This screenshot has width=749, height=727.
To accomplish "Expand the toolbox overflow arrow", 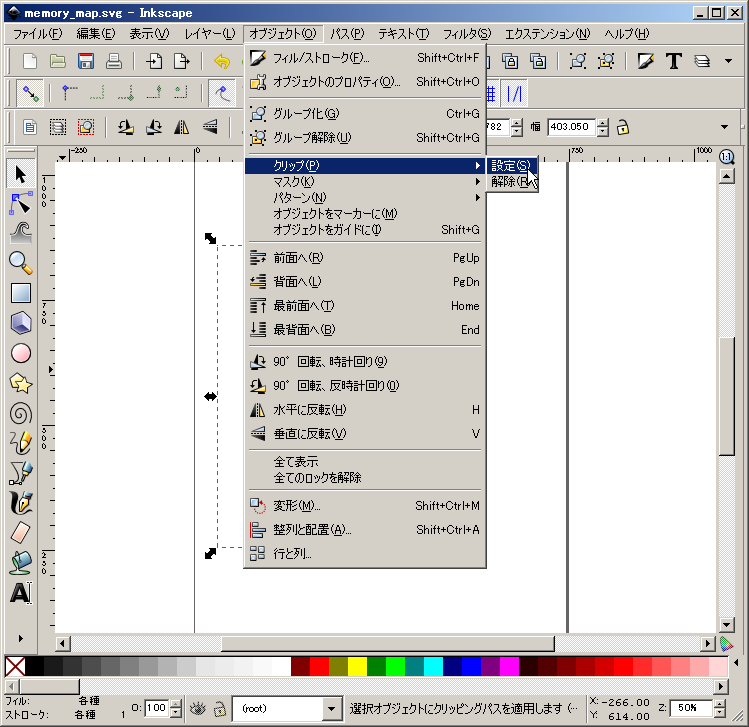I will click(x=21, y=638).
